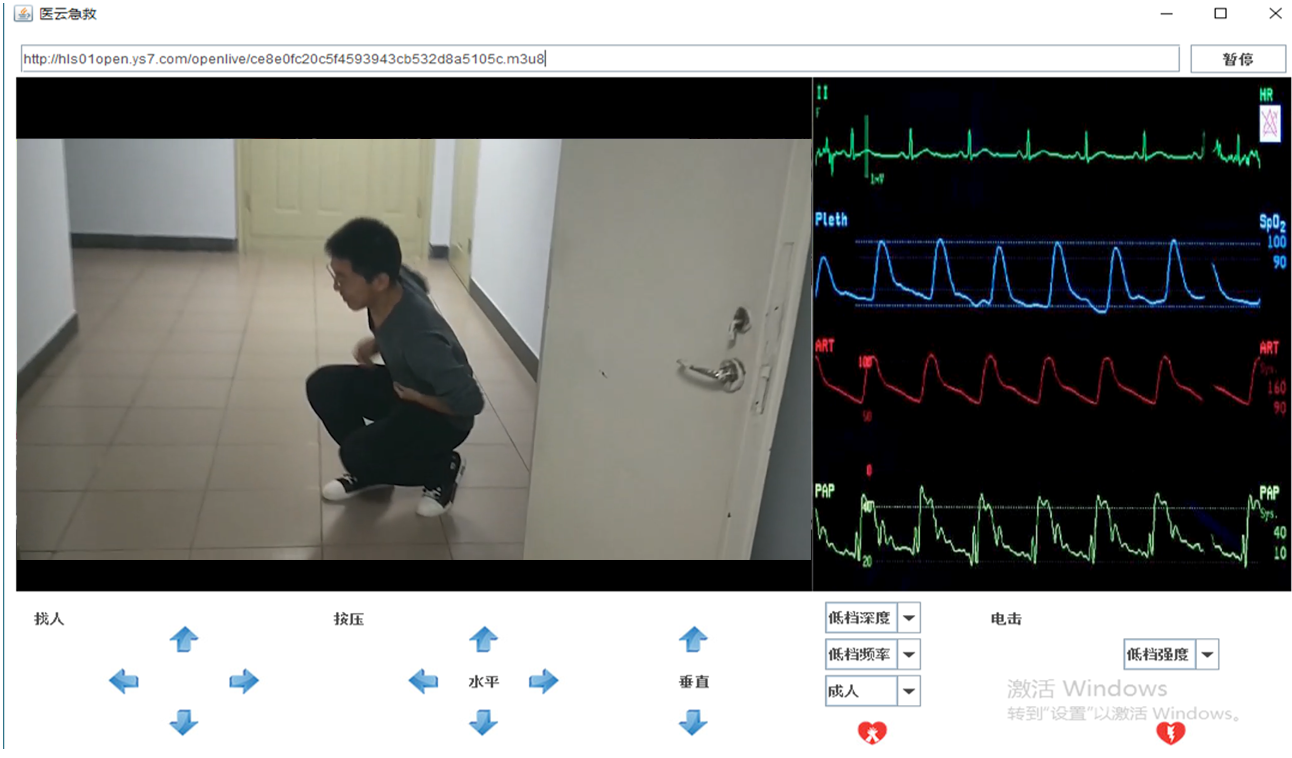The image size is (1292, 758).
Task: Expand the 低档强度 shock intensity dropdown
Action: coord(1207,655)
